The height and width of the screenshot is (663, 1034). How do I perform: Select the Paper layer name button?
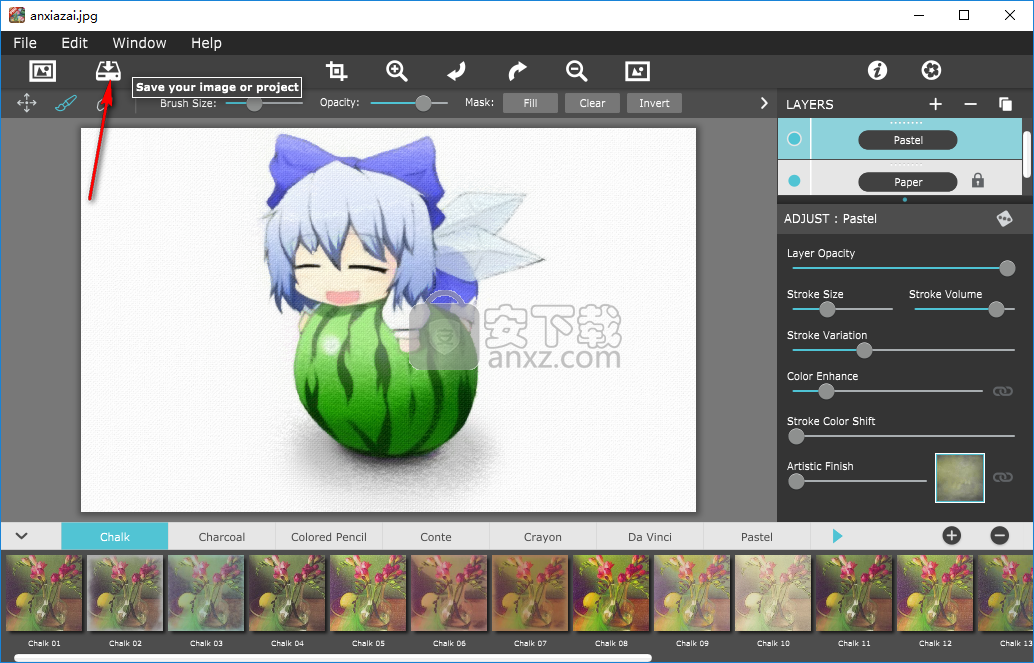907,181
